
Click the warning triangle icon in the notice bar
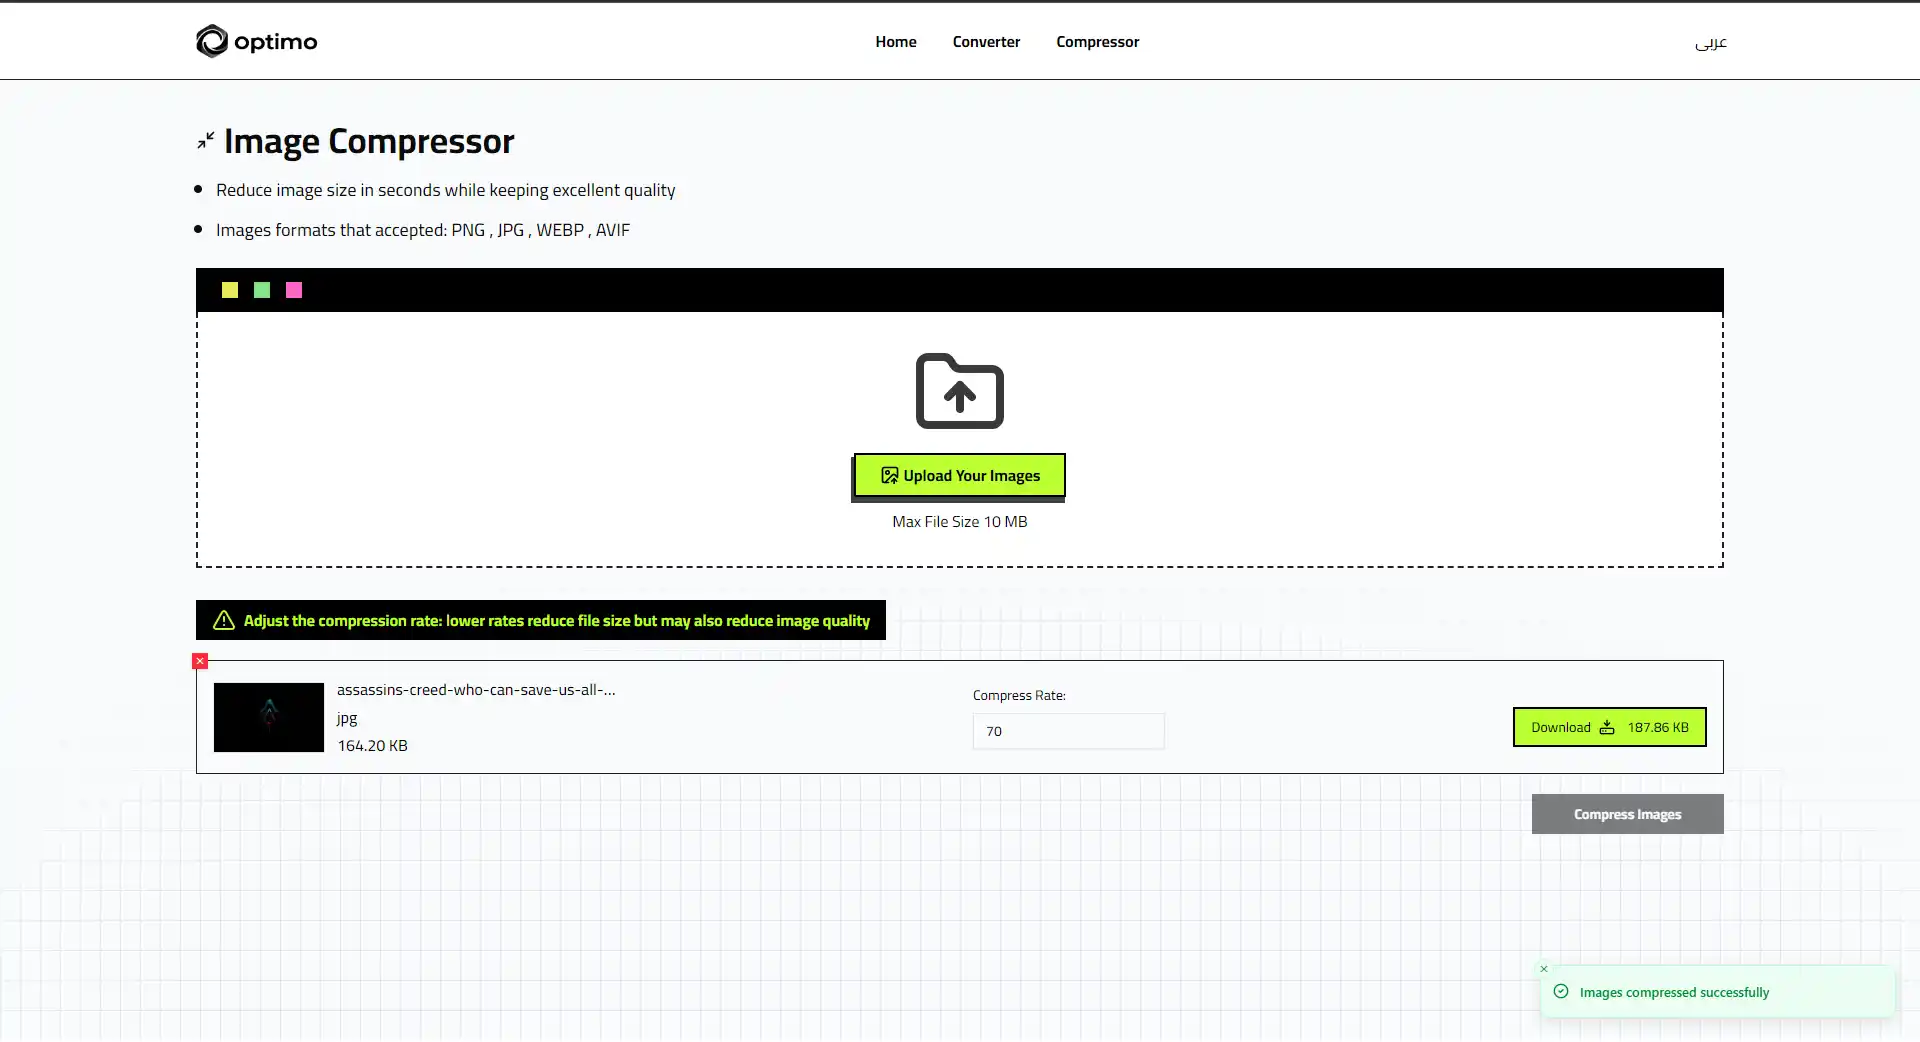click(x=224, y=620)
